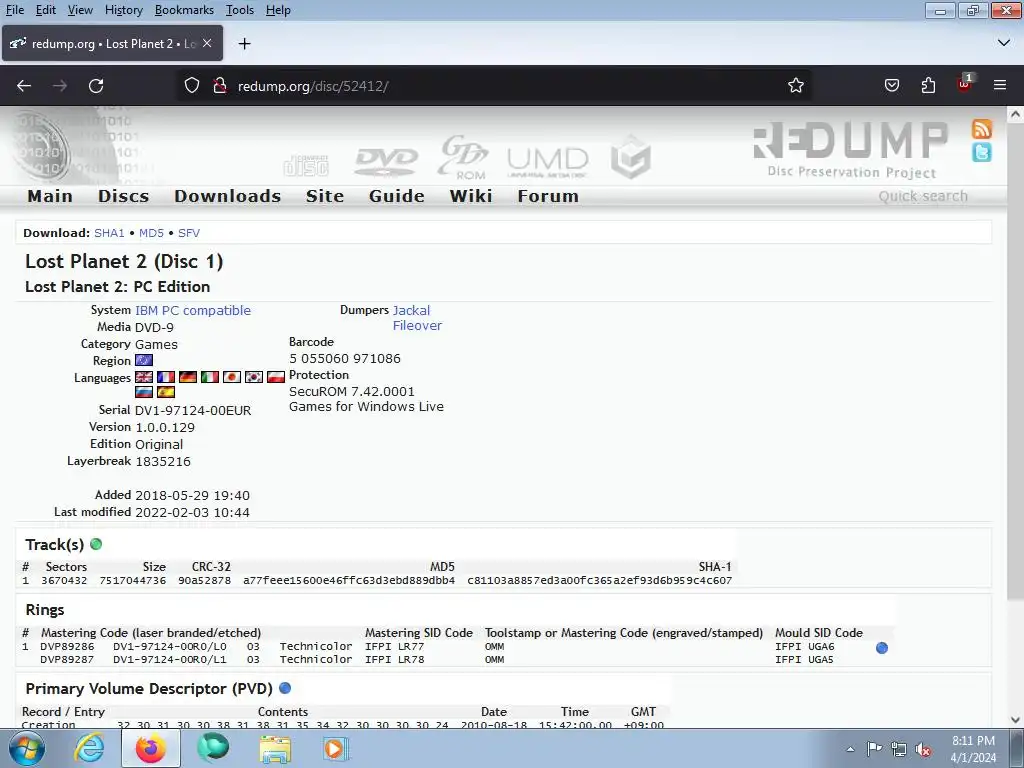Reload the redump.org page
This screenshot has width=1024, height=768.
[96, 86]
